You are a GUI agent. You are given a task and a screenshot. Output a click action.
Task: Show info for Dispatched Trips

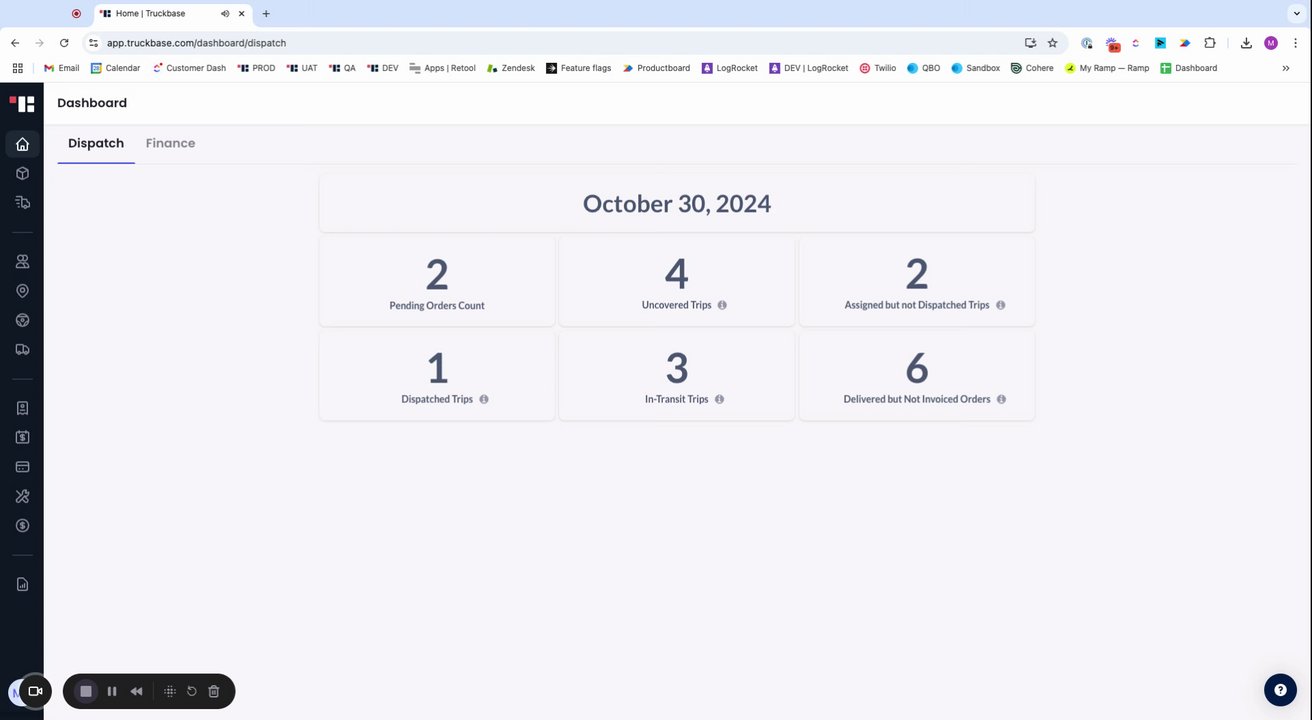[484, 399]
